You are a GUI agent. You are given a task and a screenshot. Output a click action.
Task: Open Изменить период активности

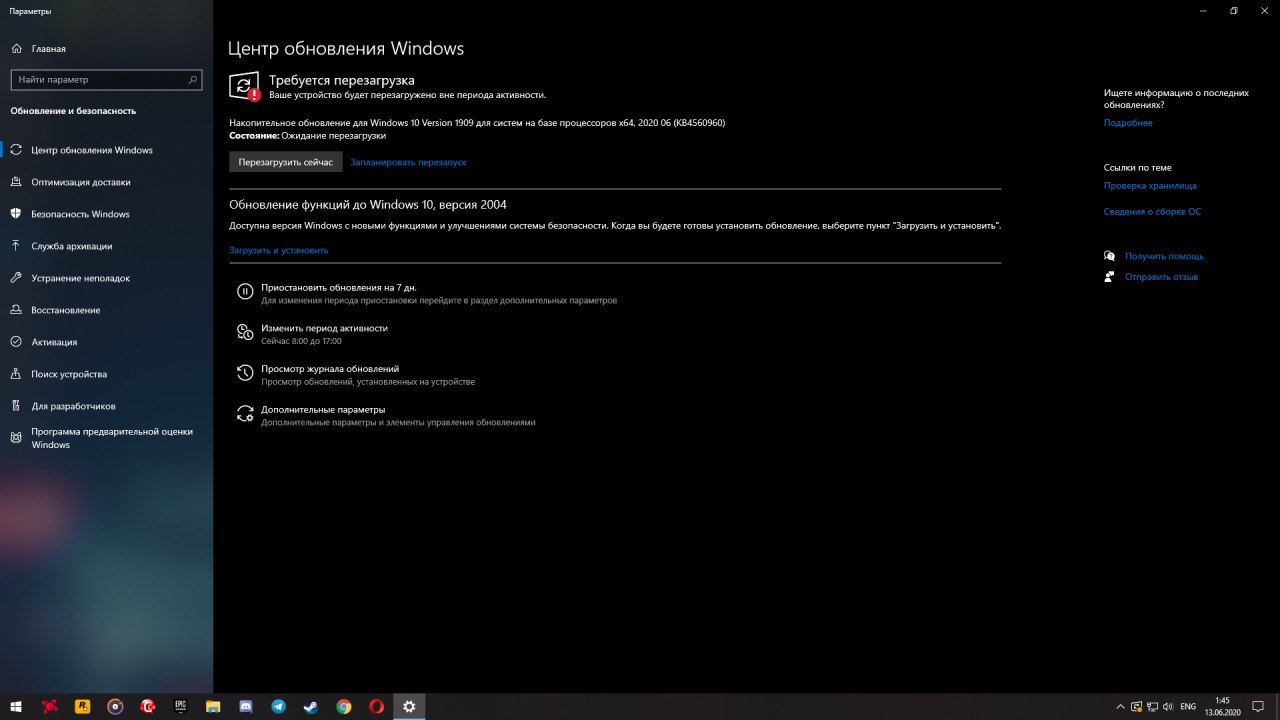point(324,328)
